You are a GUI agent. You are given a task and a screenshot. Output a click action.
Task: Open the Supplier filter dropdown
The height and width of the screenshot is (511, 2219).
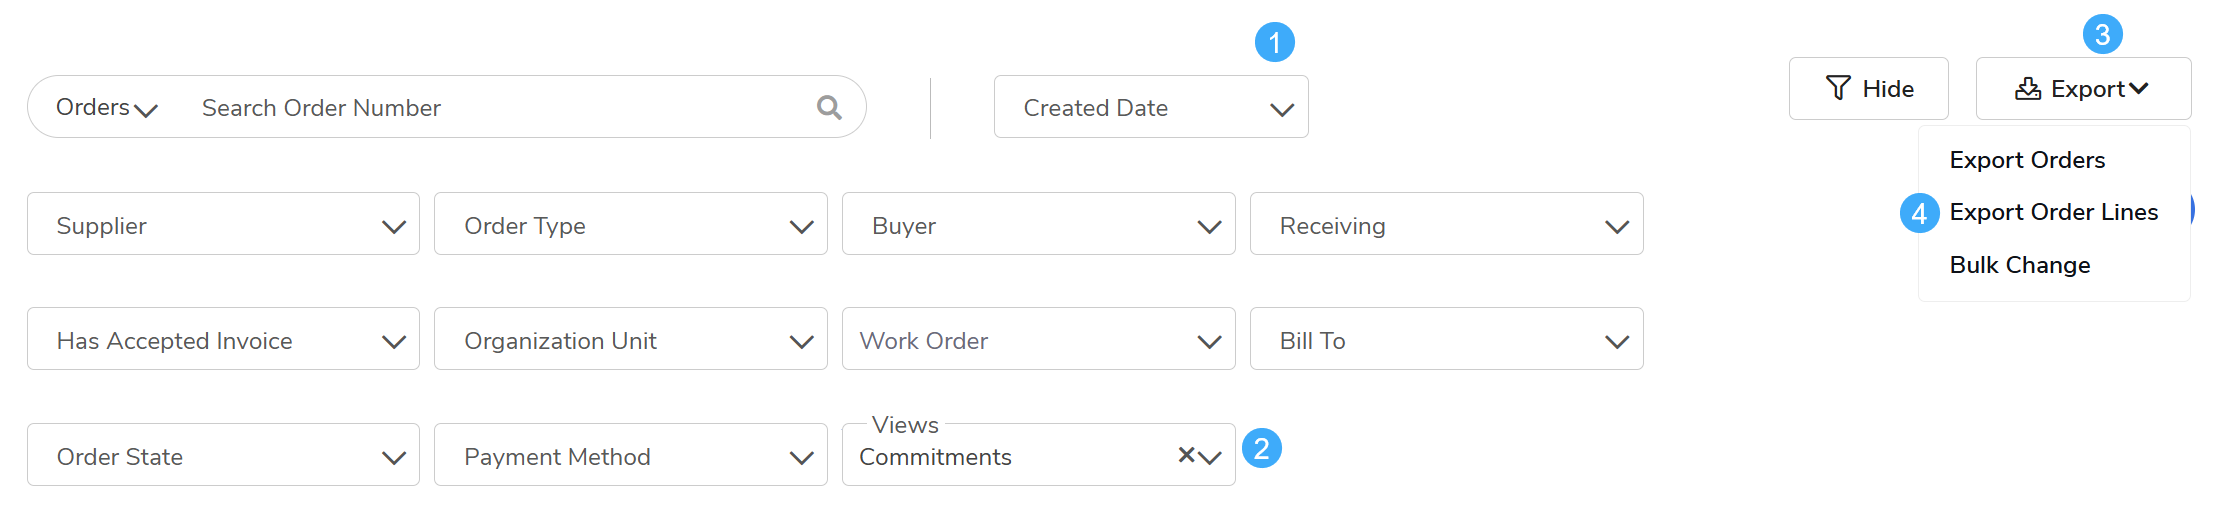[x=223, y=225]
